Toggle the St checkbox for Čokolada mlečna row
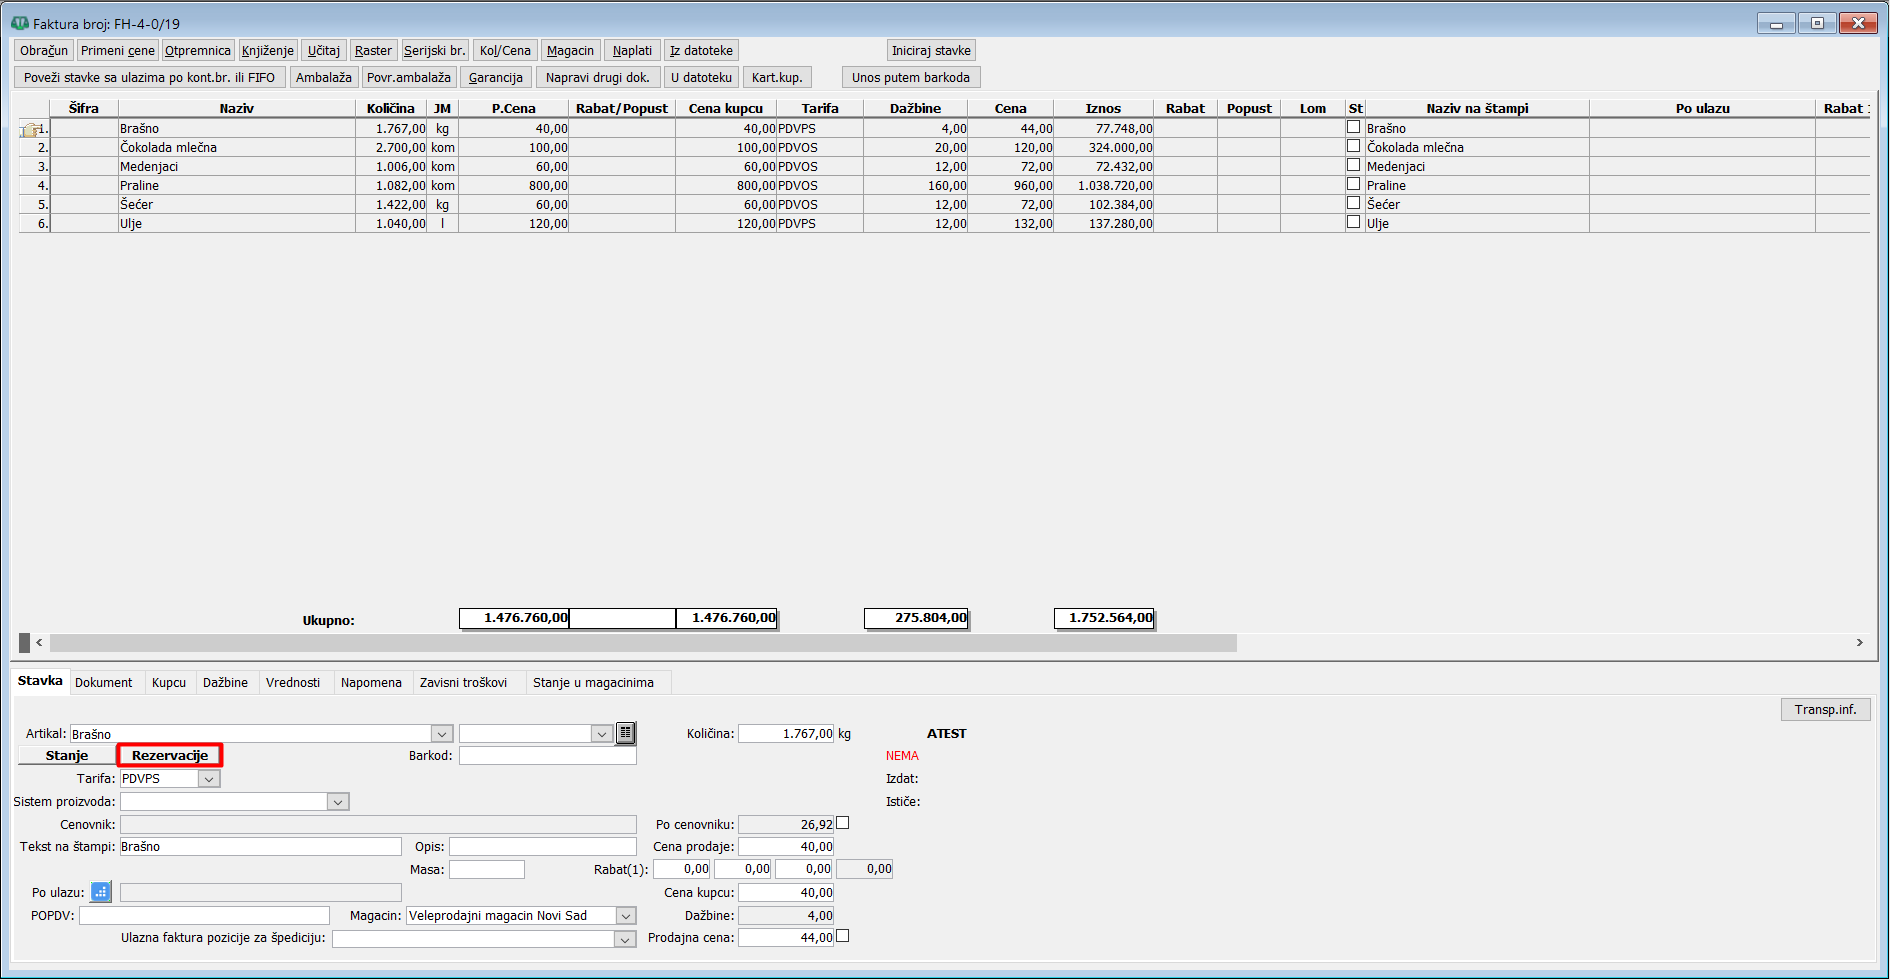 pos(1353,146)
